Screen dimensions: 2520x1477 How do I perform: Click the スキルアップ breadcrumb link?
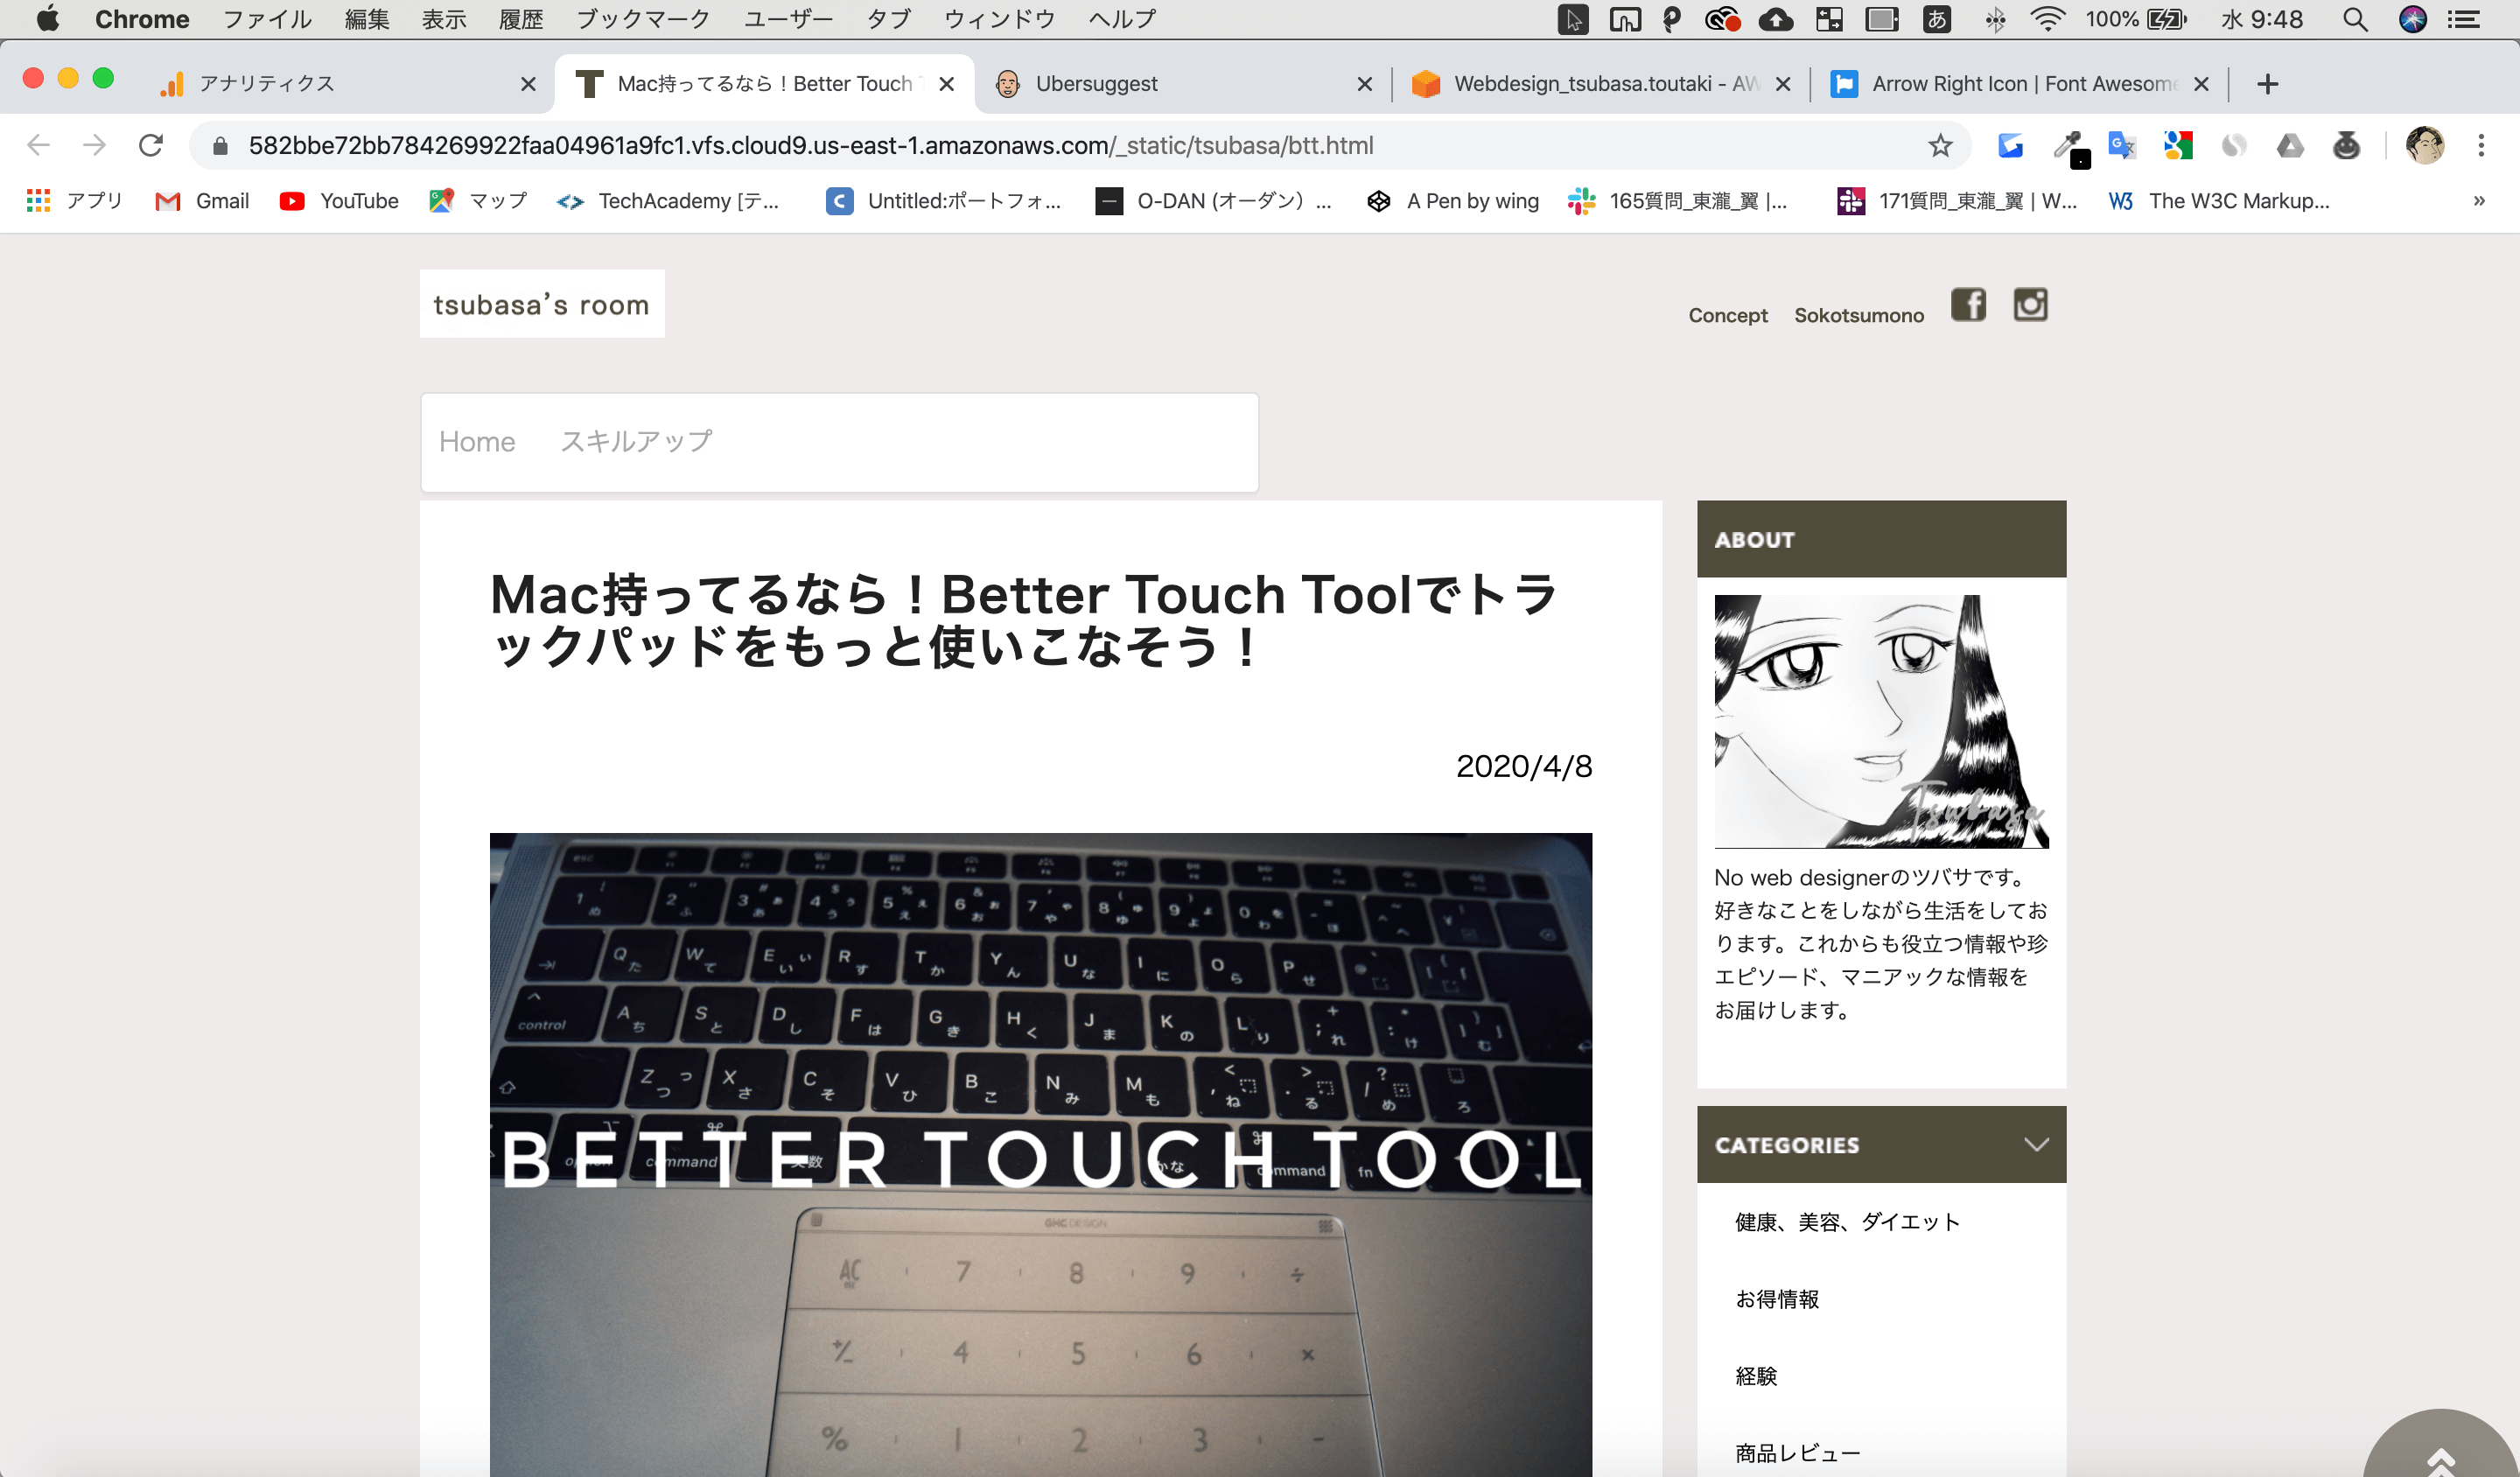pos(636,442)
